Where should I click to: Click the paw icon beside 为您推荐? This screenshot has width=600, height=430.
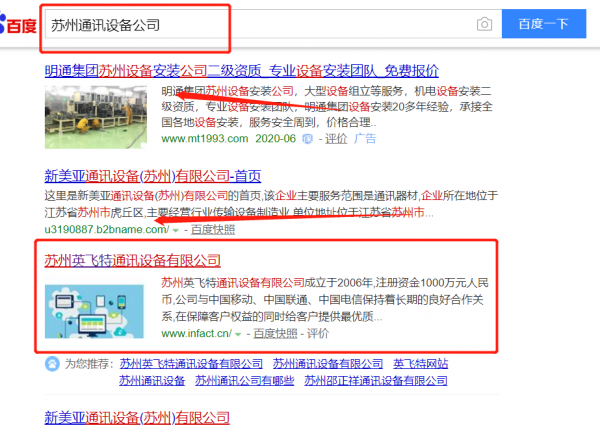click(x=52, y=363)
